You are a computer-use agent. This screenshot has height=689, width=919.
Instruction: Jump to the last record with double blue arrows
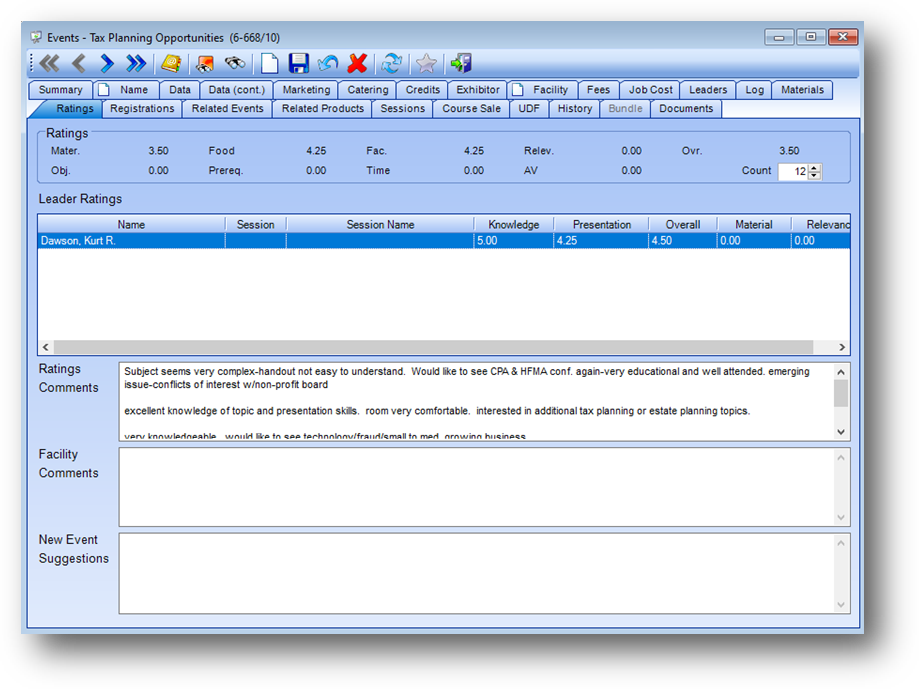click(x=136, y=63)
